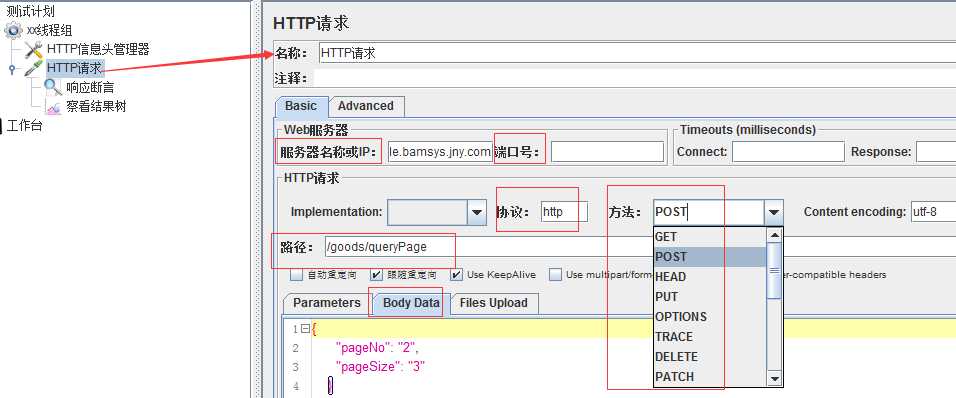This screenshot has height=398, width=956.
Task: Collapse code fold marker on line 1
Action: pyautogui.click(x=305, y=329)
